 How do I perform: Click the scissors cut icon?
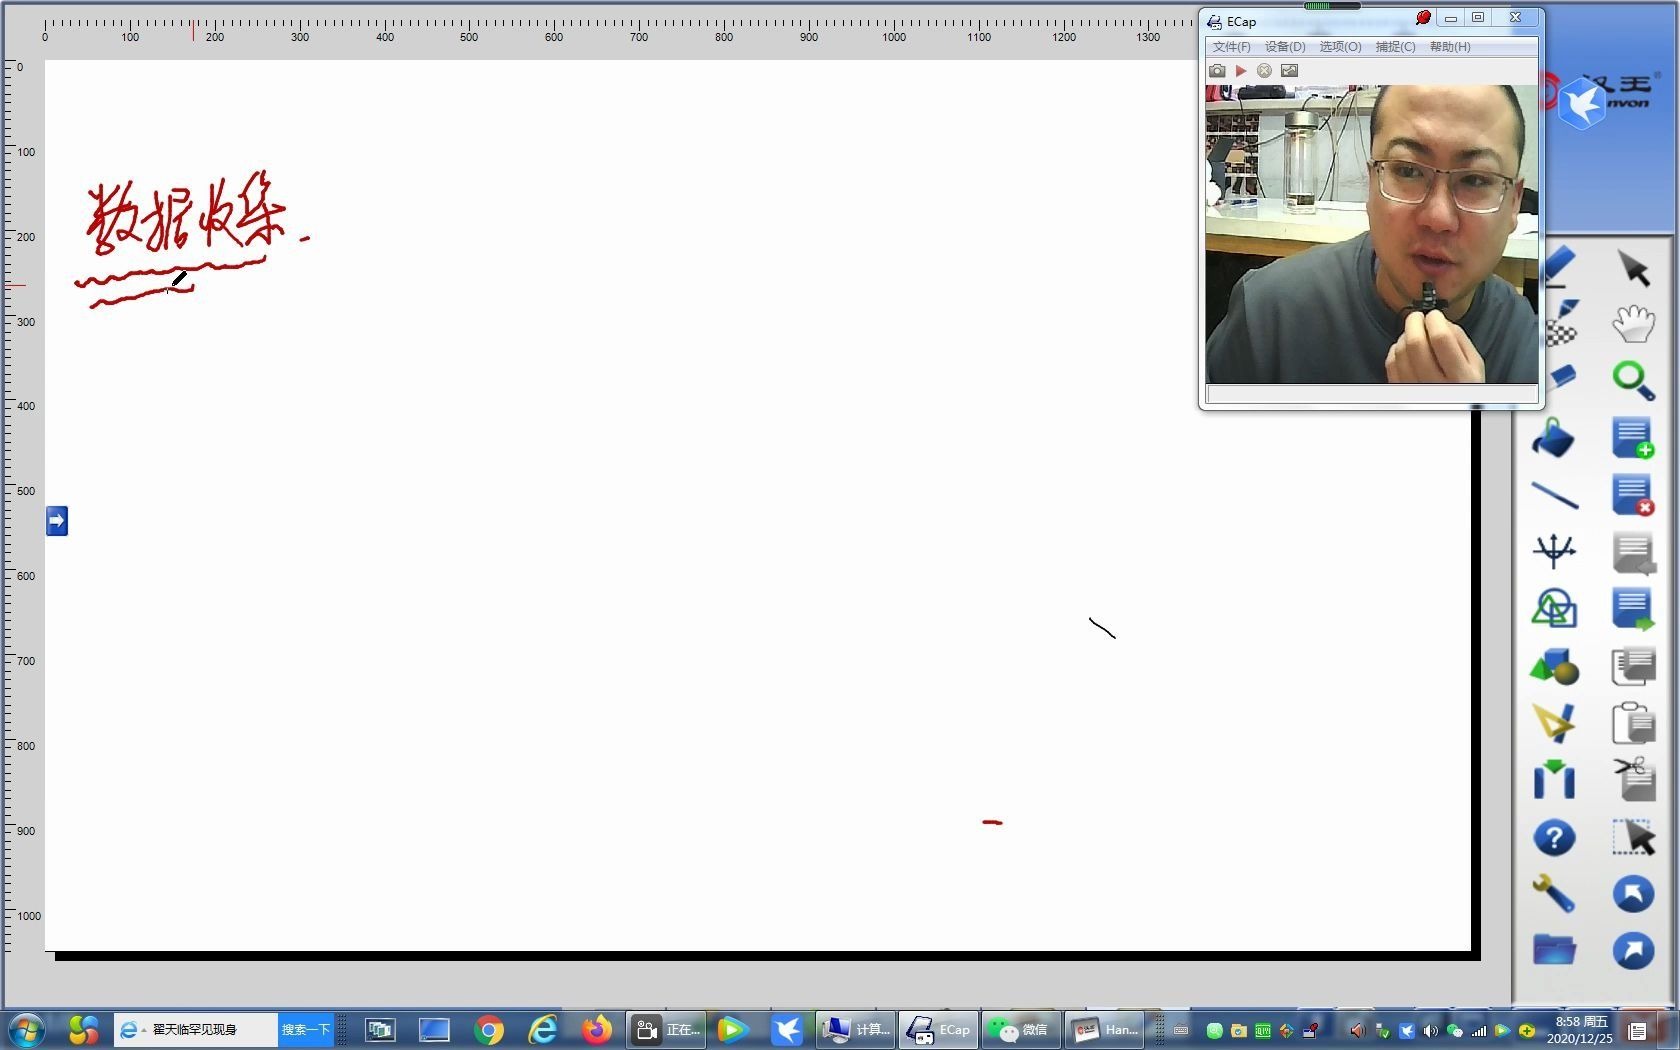pyautogui.click(x=1633, y=780)
